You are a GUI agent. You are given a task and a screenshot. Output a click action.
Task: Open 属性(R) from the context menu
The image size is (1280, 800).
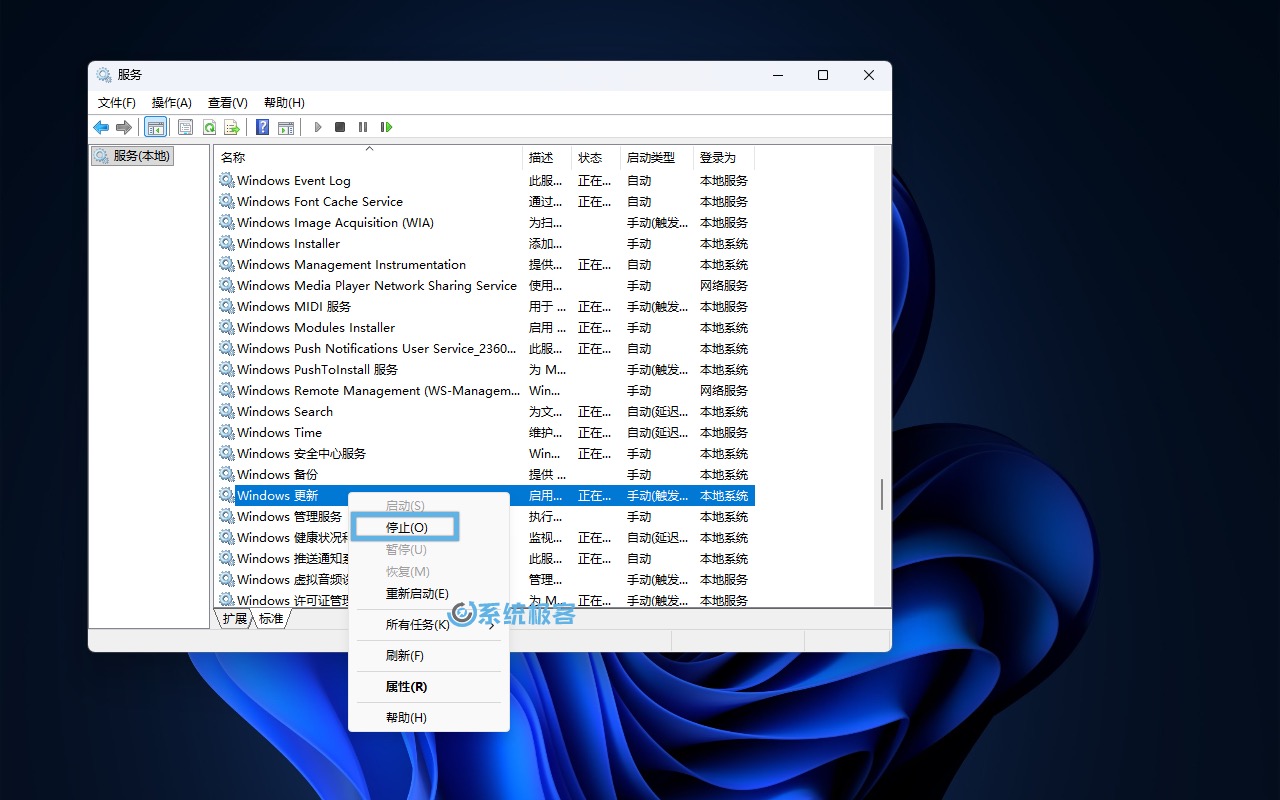pos(404,687)
